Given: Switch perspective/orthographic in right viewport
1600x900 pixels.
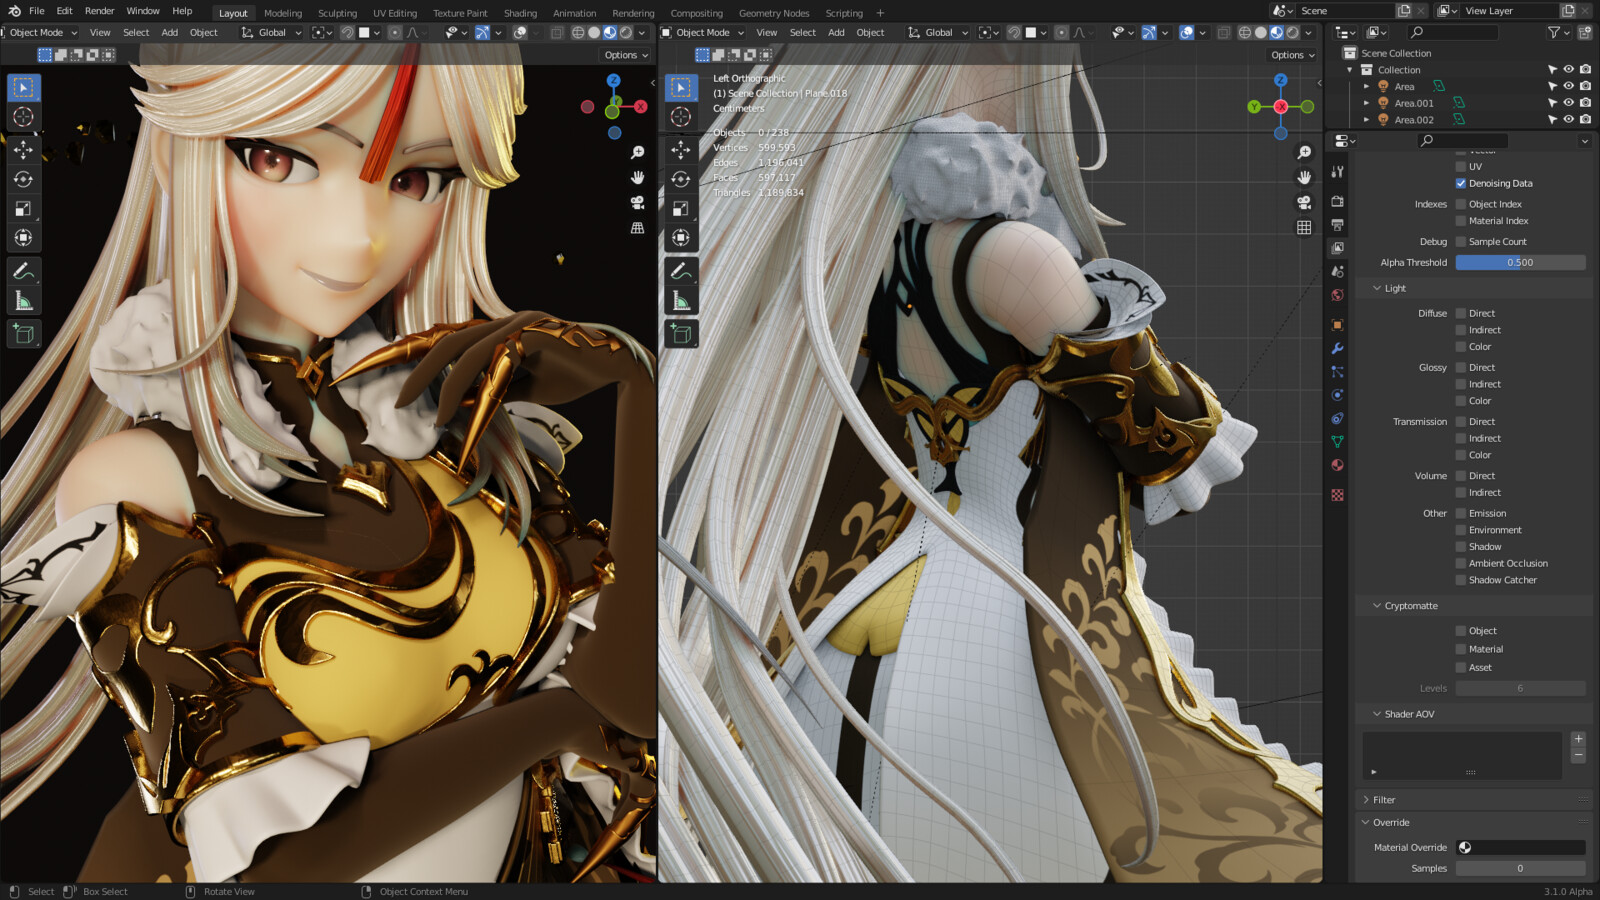Looking at the screenshot, I should pos(1304,228).
